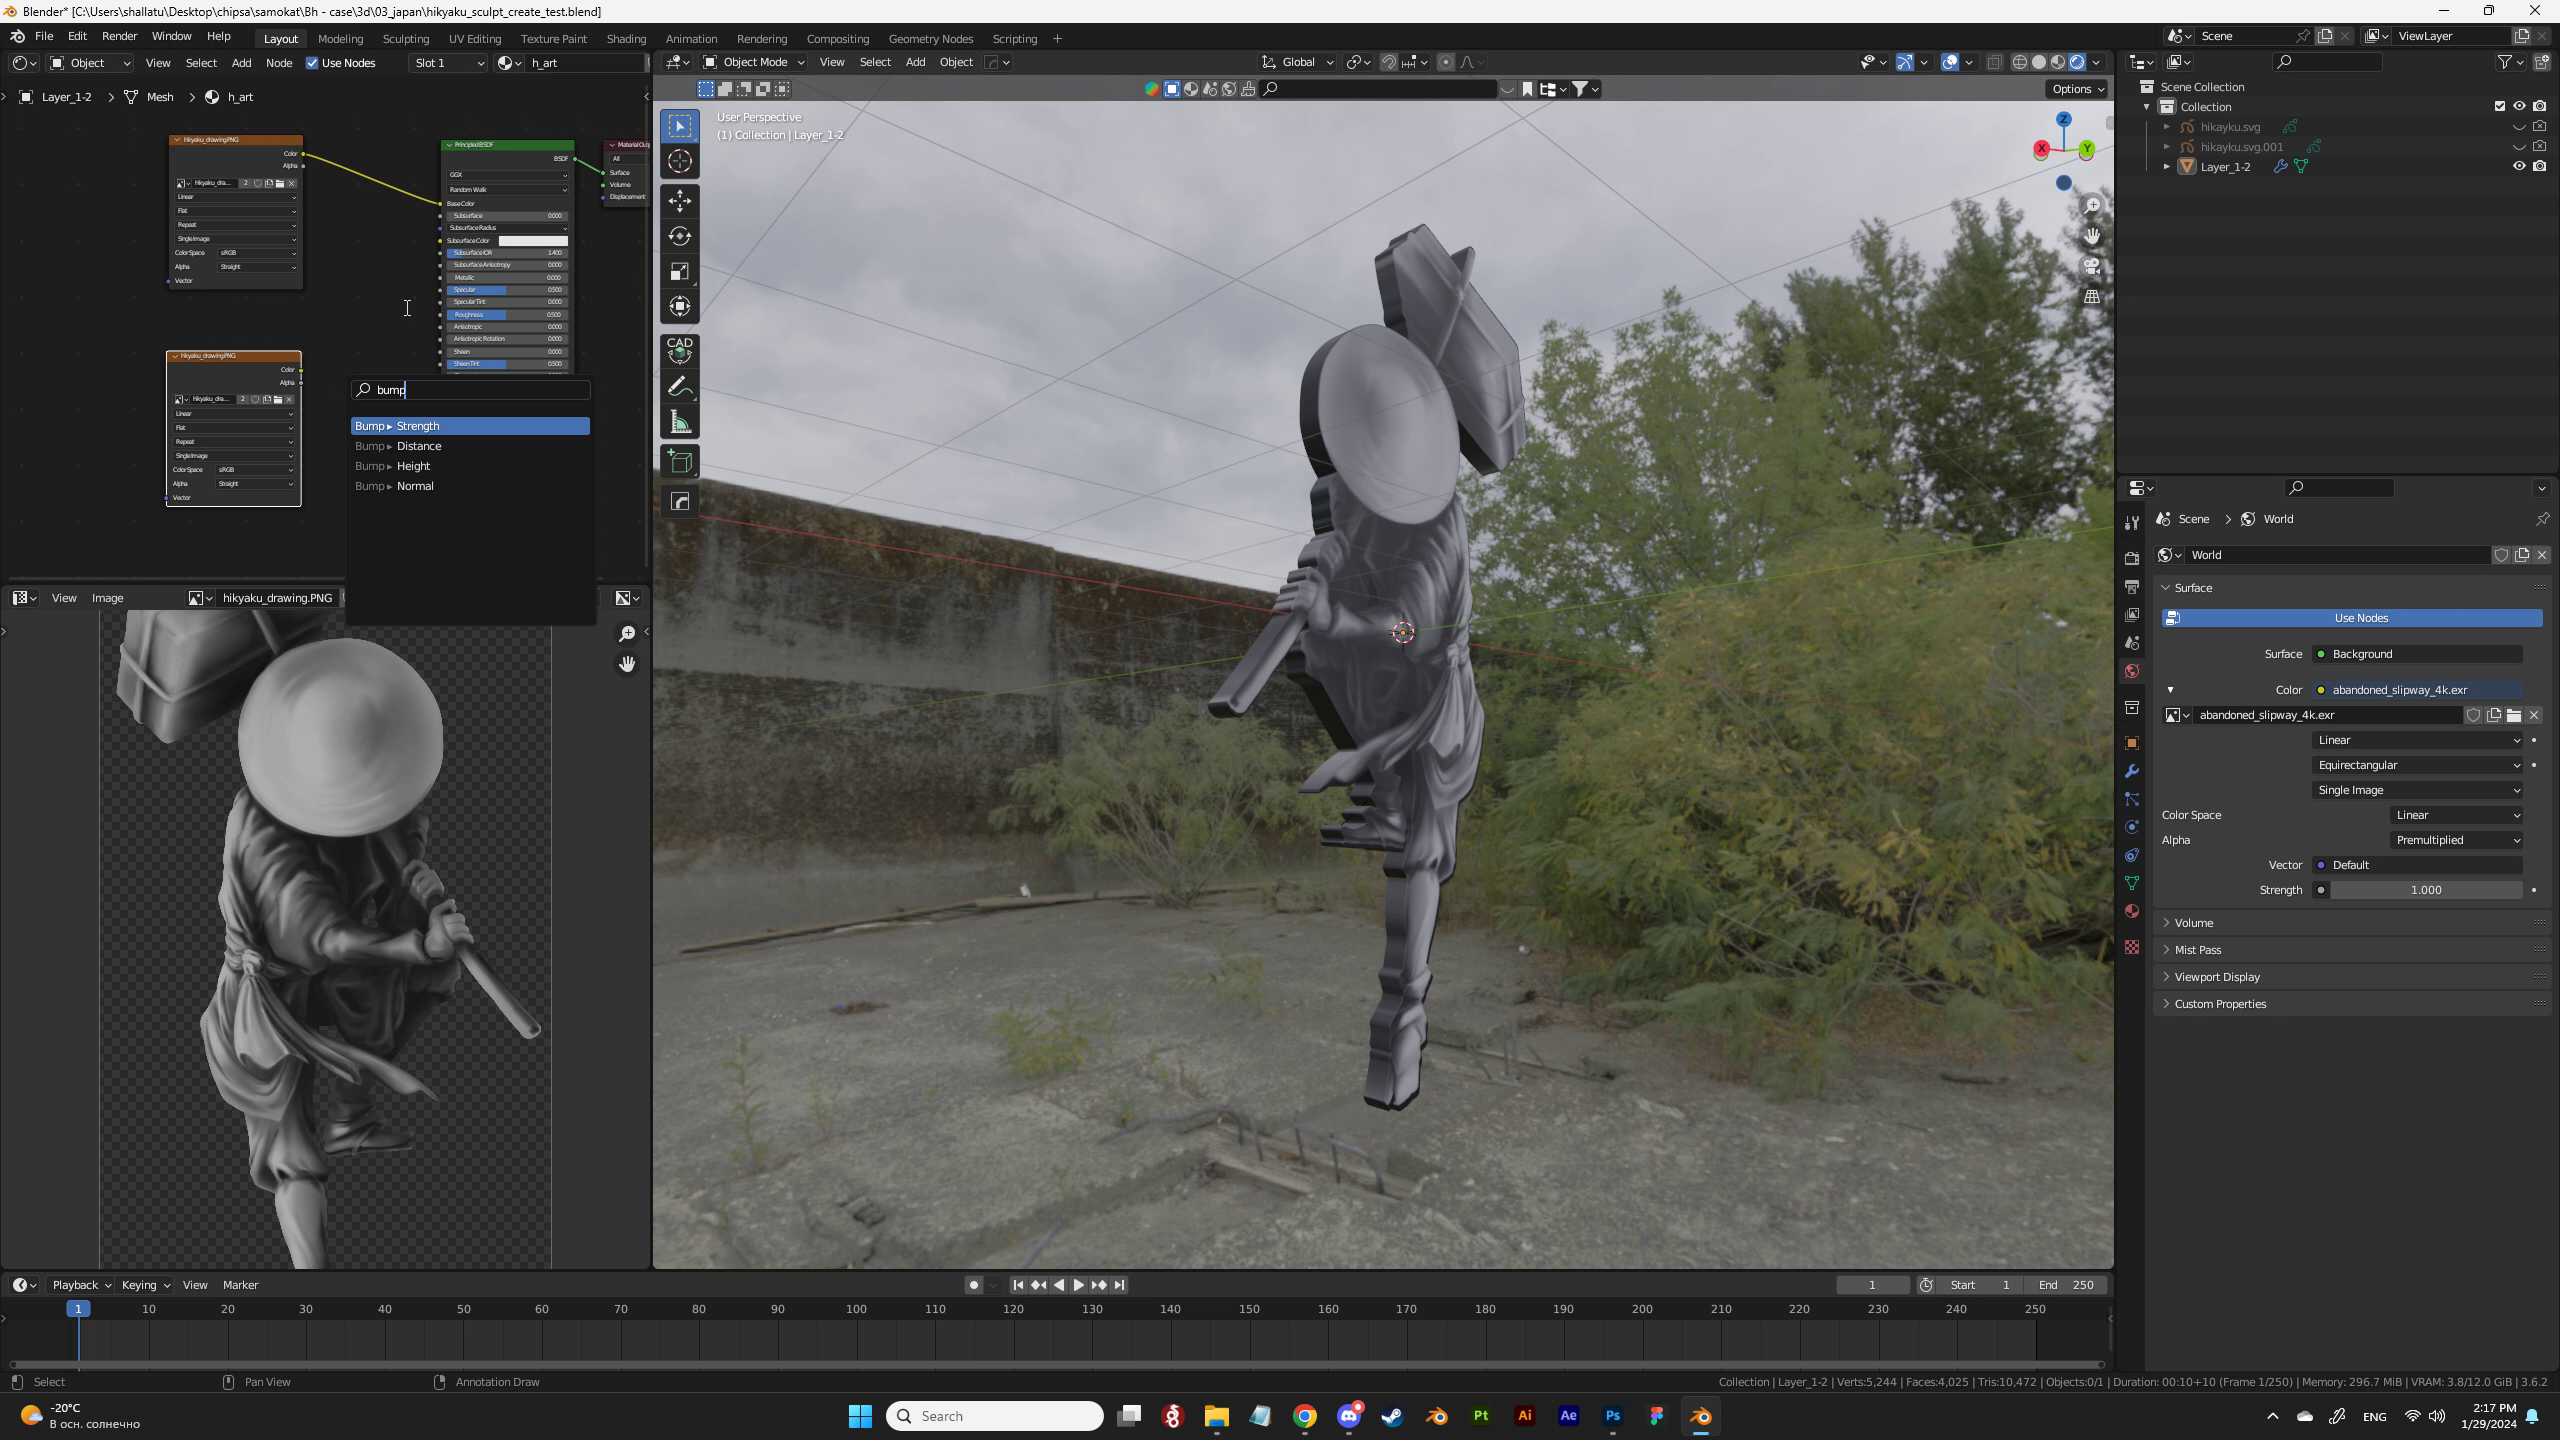Screen dimensions: 2560x1440
Task: Select the Rotate tool
Action: [x=680, y=236]
